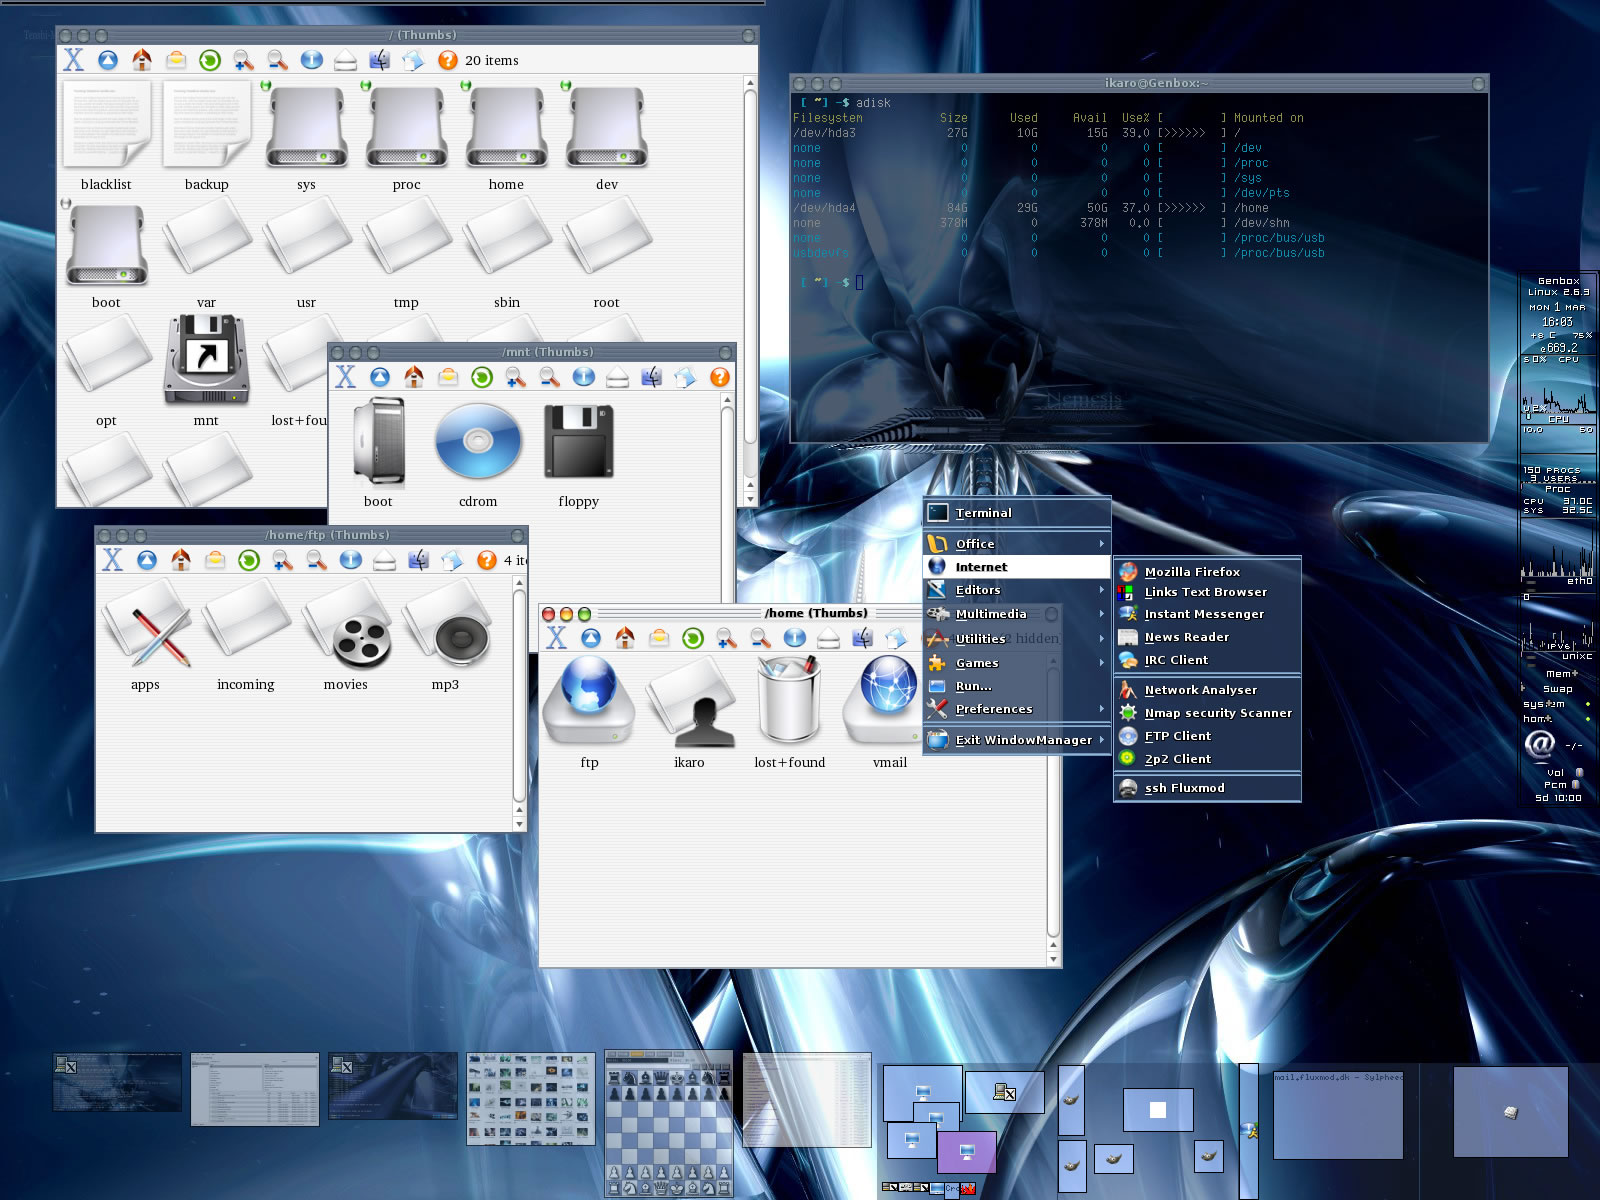
Task: Select the chess board window thumbnail
Action: click(x=669, y=1124)
